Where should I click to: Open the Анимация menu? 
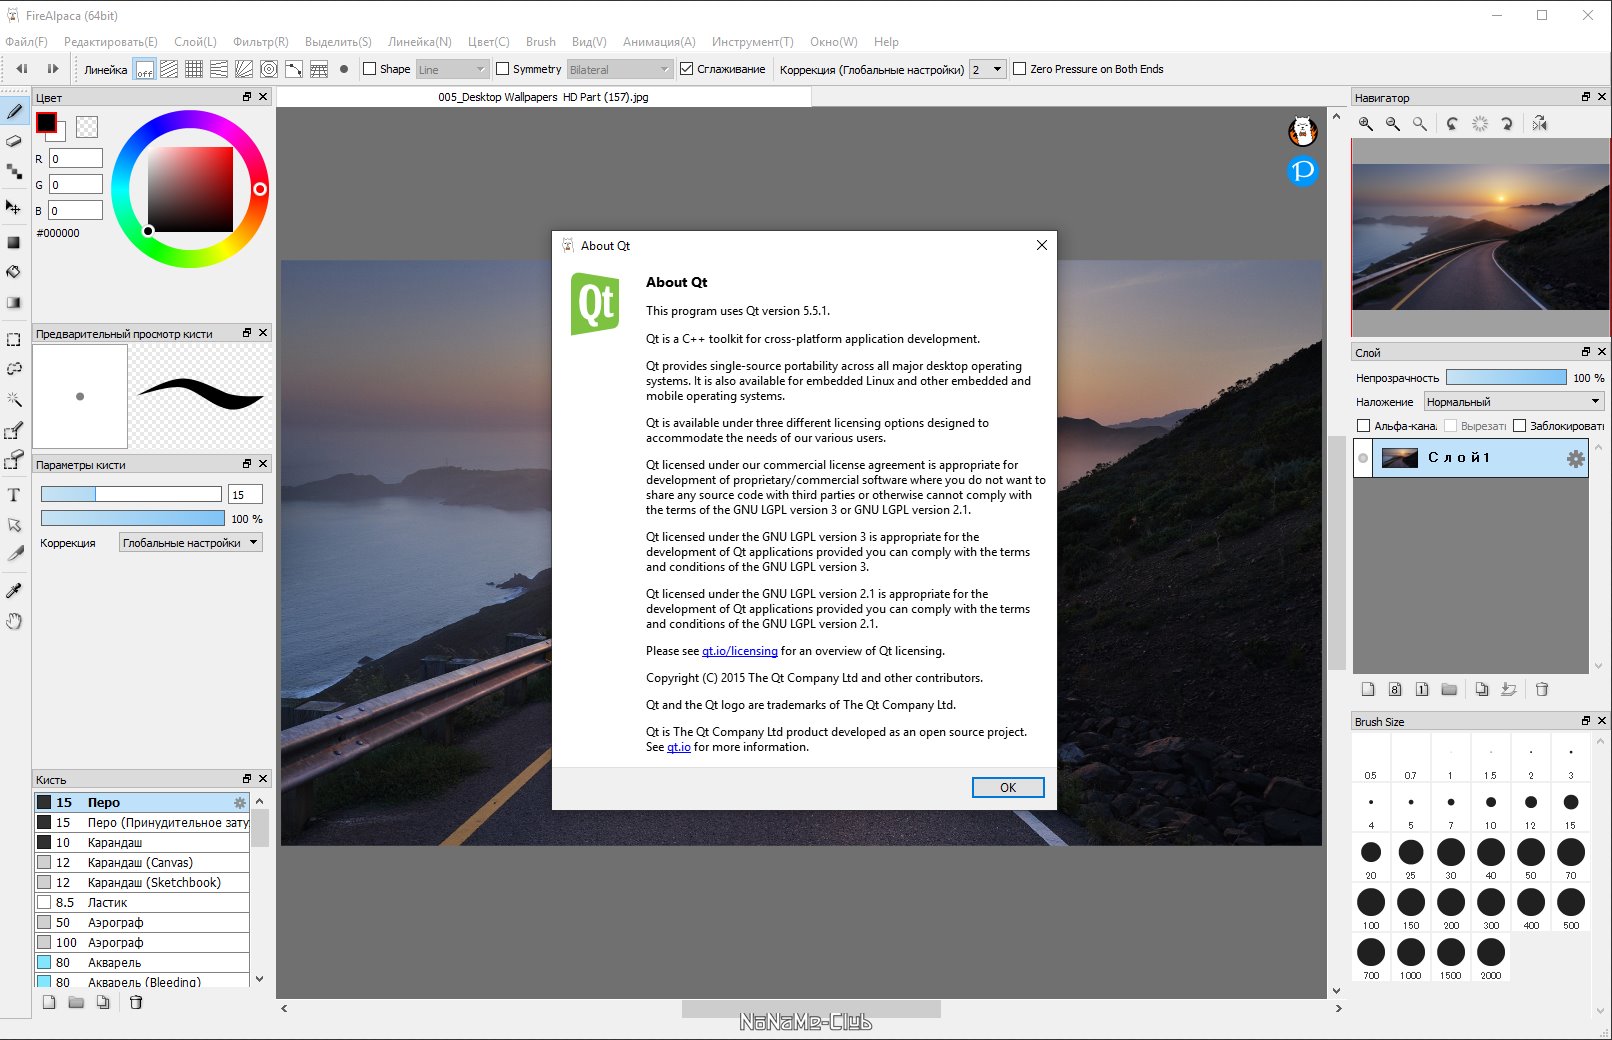pos(659,42)
